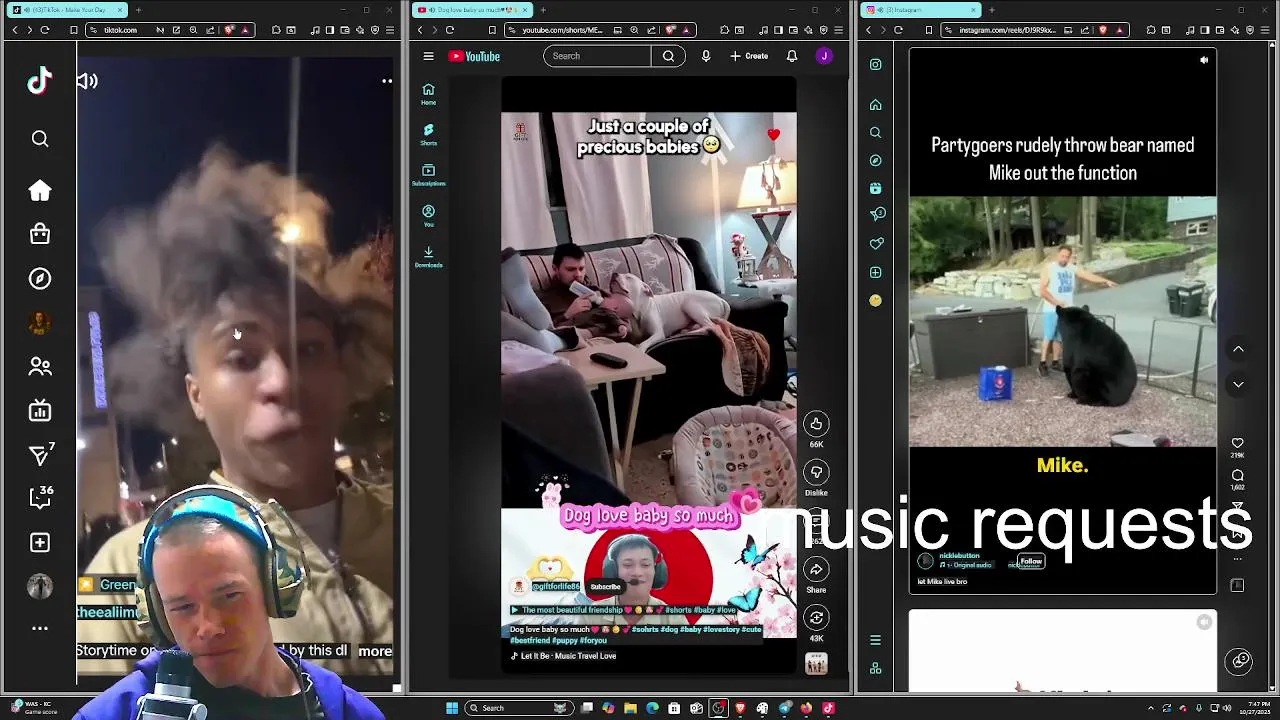Toggle TikTok video sound speaker icon
Viewport: 1280px width, 720px height.
(87, 81)
